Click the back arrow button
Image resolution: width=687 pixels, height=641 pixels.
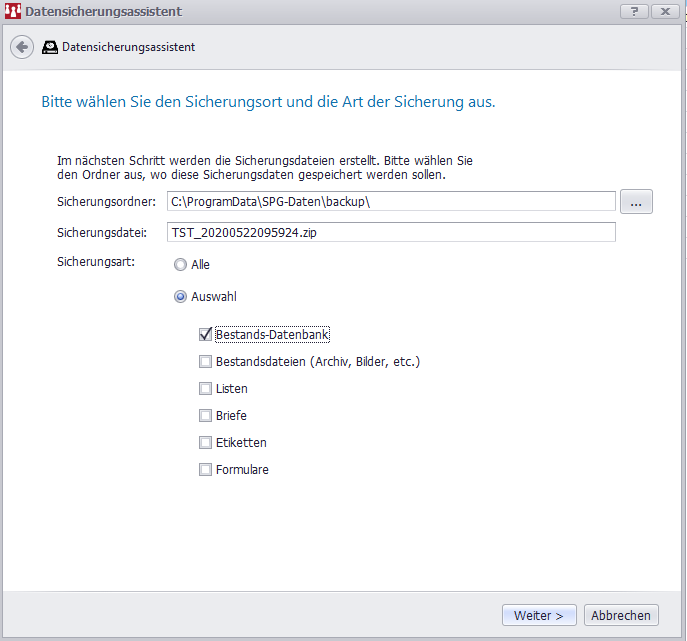(22, 47)
